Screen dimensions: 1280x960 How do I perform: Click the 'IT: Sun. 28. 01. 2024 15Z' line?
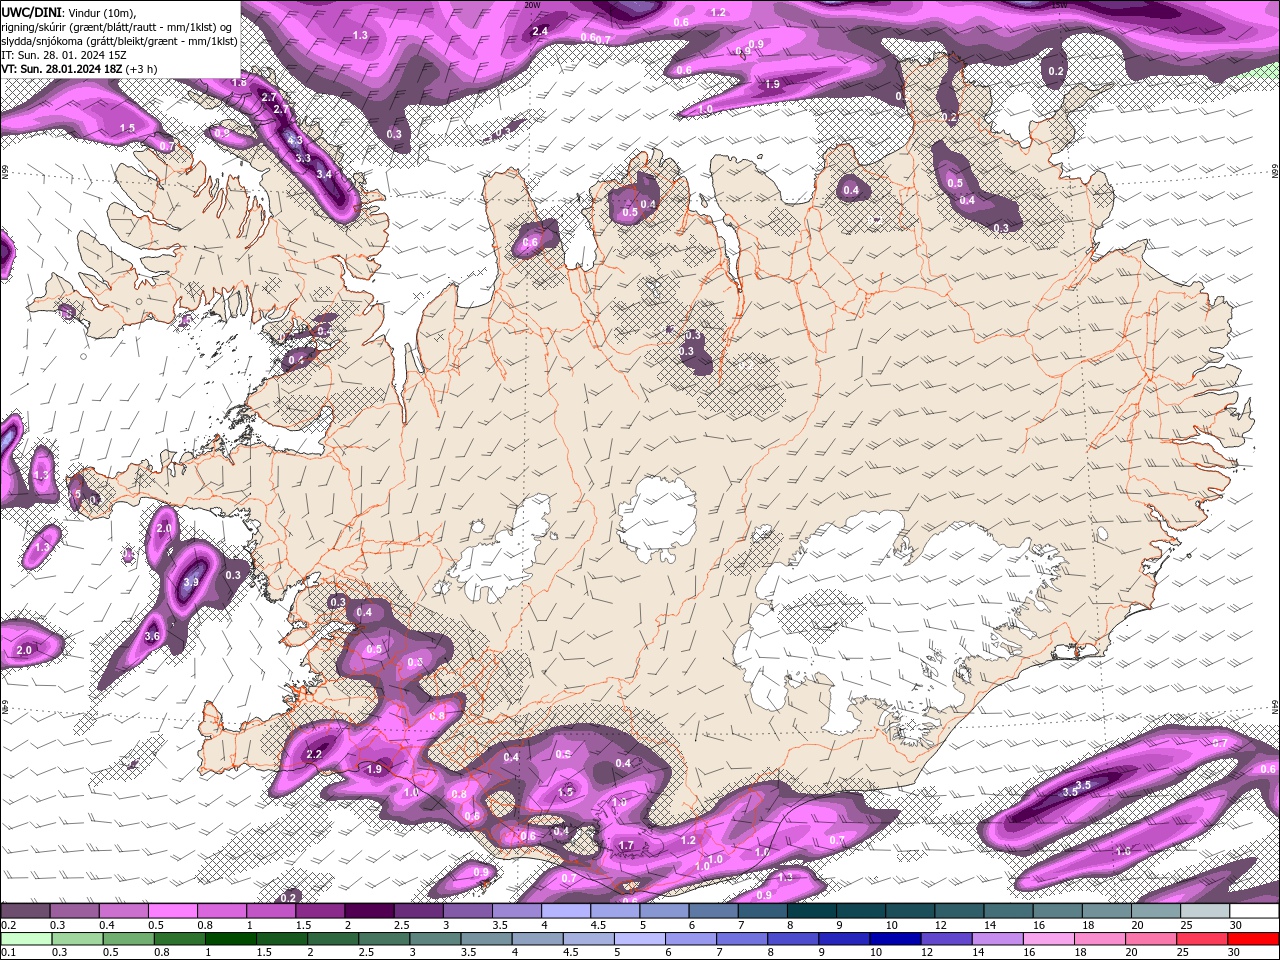(63, 55)
